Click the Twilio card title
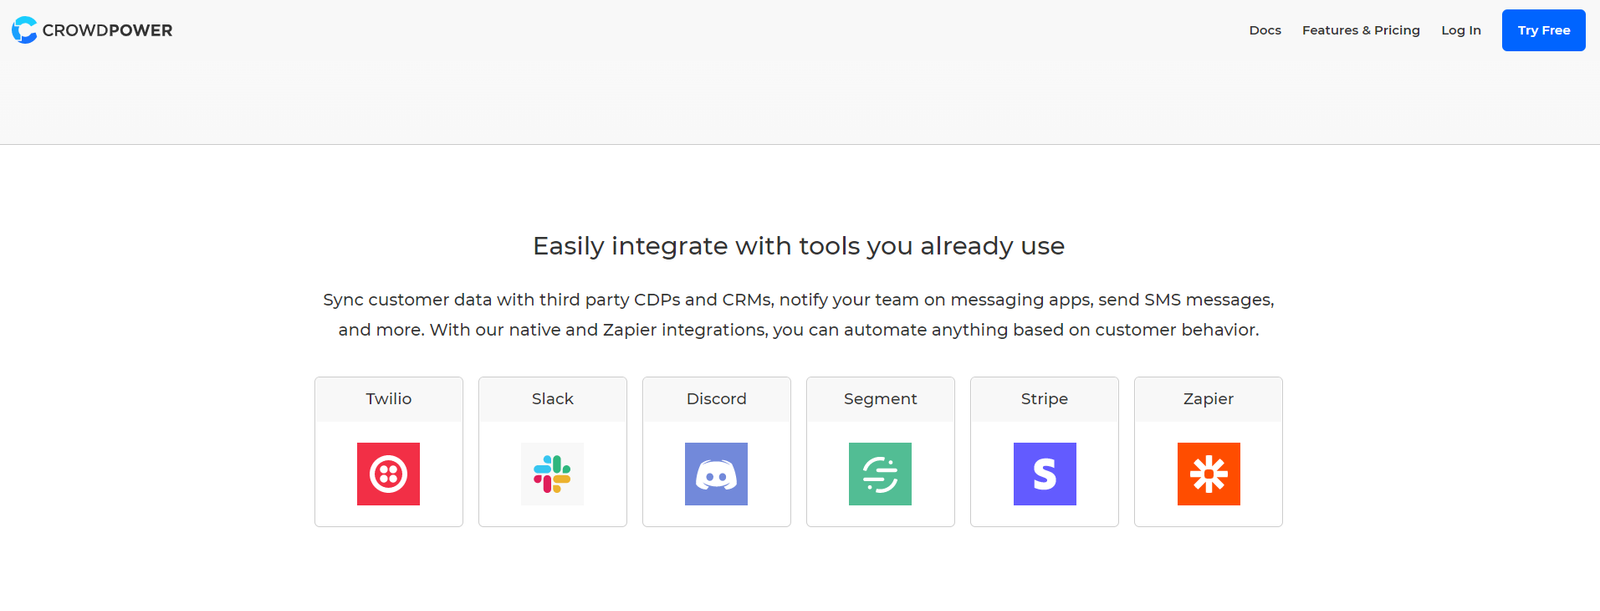This screenshot has width=1600, height=611. click(x=388, y=399)
